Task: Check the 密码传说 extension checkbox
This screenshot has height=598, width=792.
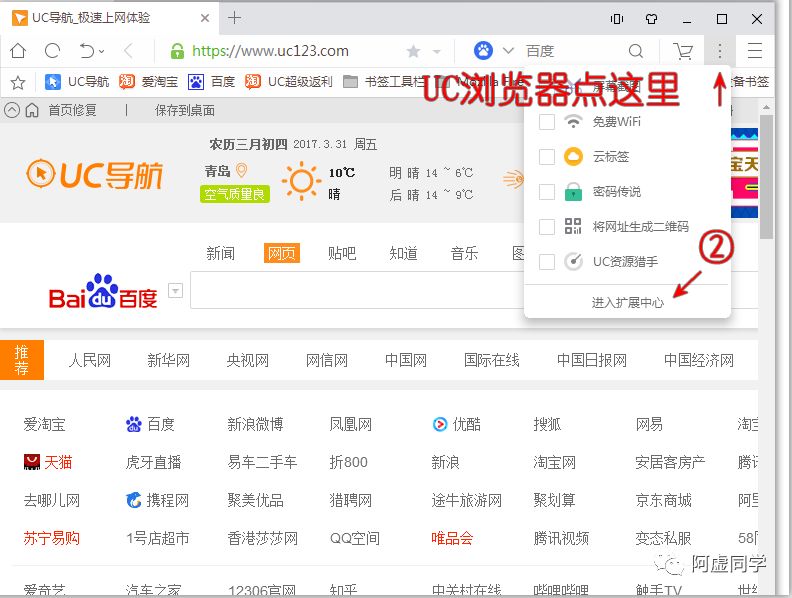Action: coord(547,192)
